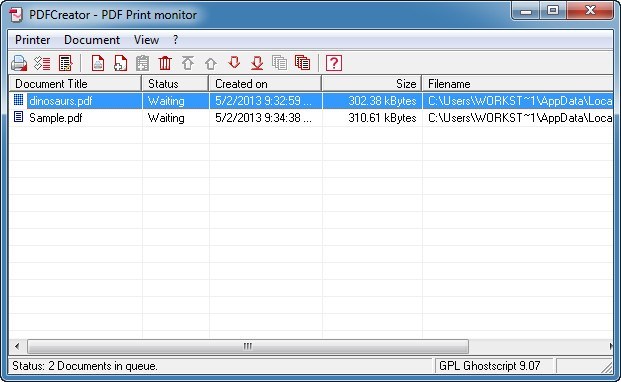The image size is (621, 382).
Task: Click the horizontal scrollbar thumb
Action: coord(248,346)
